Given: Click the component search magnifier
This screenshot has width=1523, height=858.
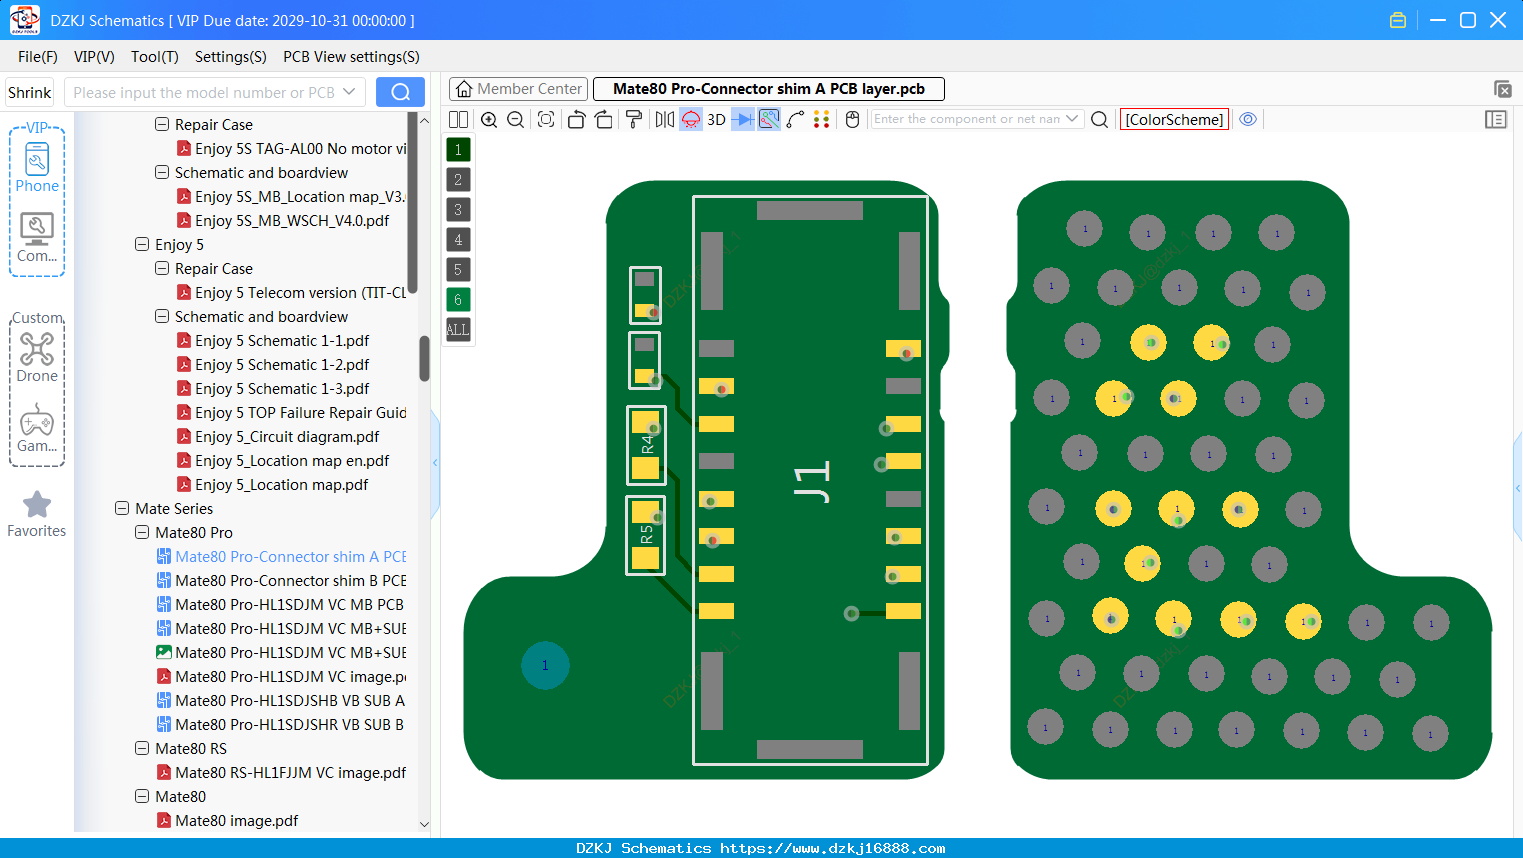Looking at the screenshot, I should tap(1099, 120).
